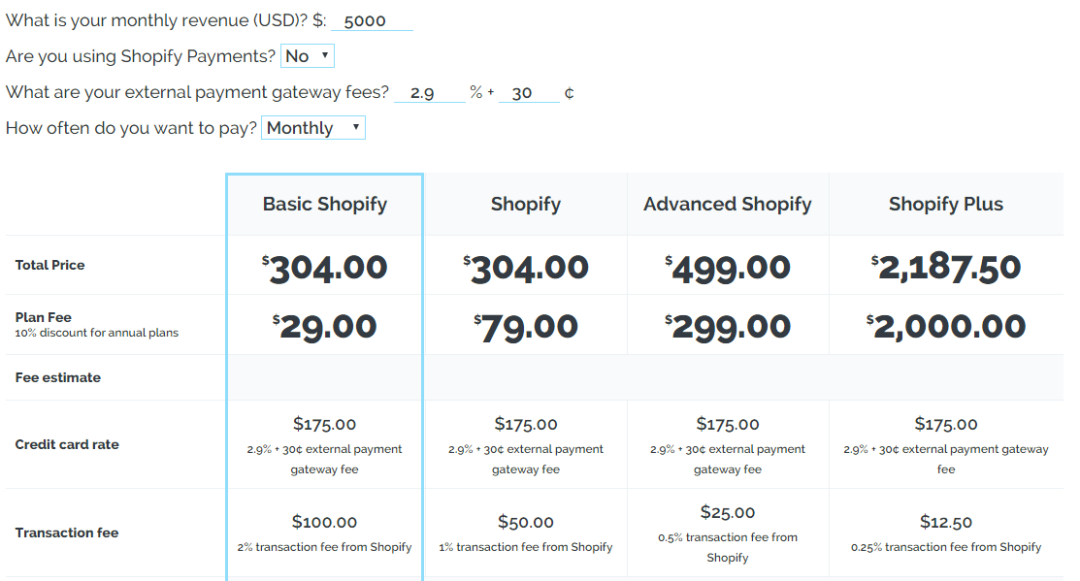Screen dimensions: 1080x581
Task: Click the Credit card rate row label
Action: coord(67,444)
